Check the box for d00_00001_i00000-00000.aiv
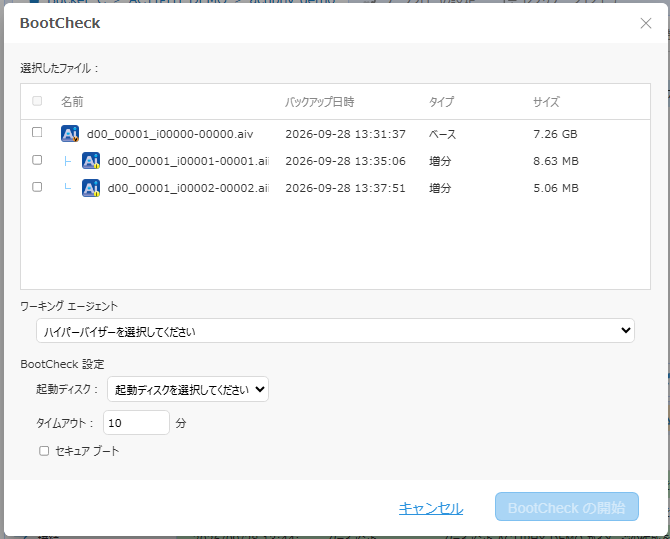The image size is (670, 539). (37, 132)
